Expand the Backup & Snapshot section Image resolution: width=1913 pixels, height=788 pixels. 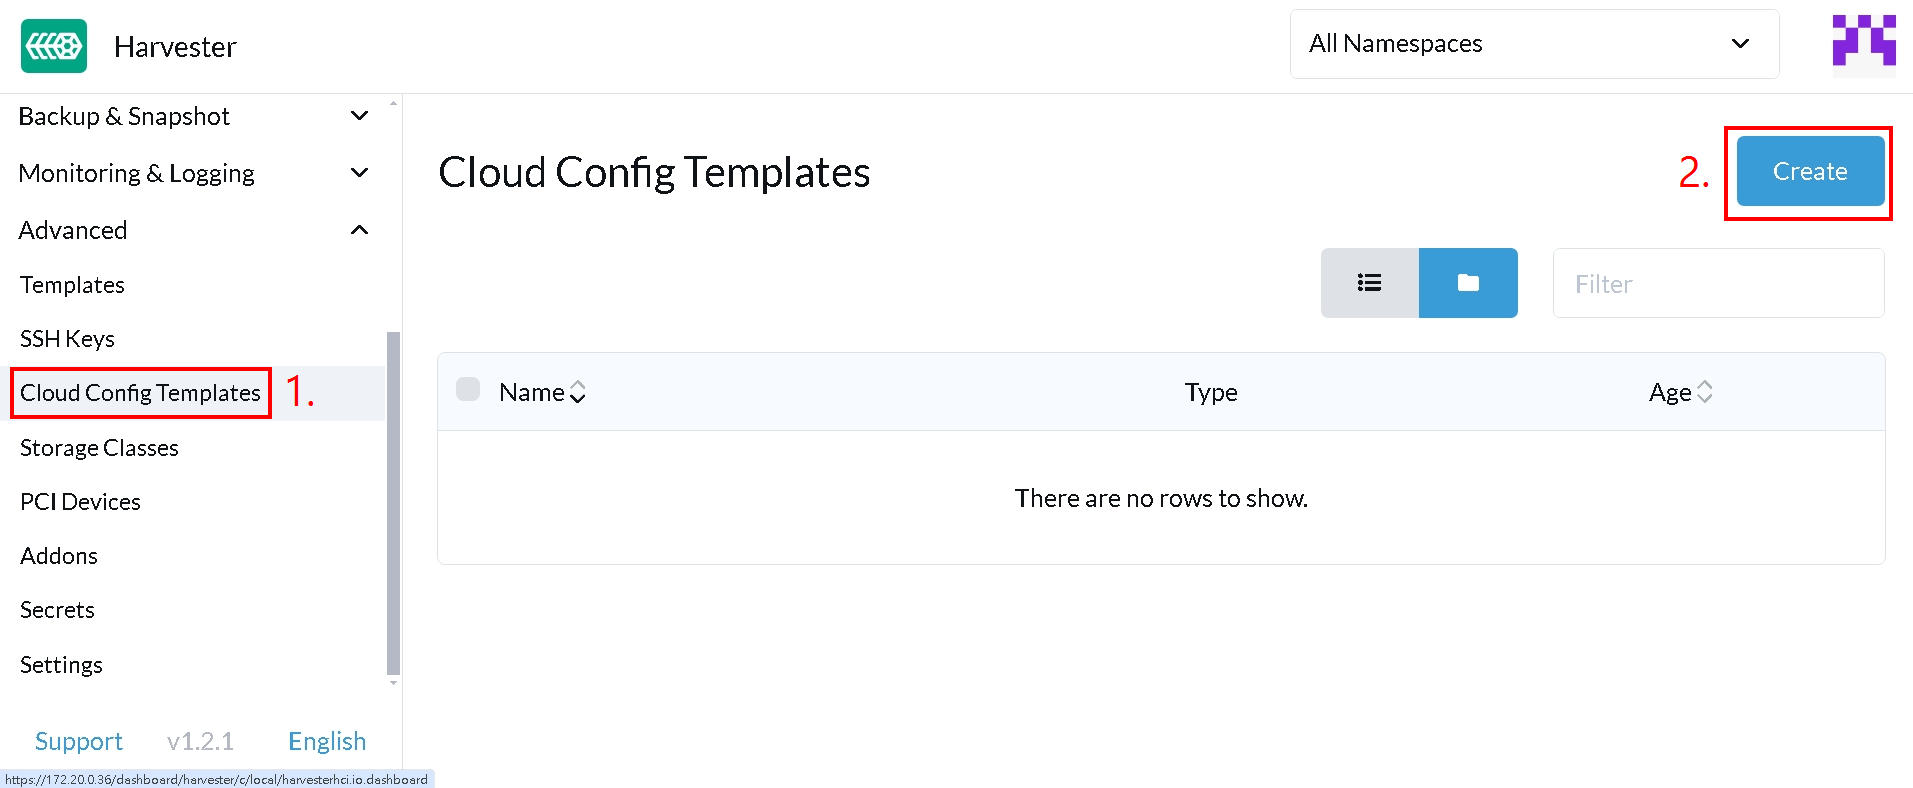coord(194,116)
